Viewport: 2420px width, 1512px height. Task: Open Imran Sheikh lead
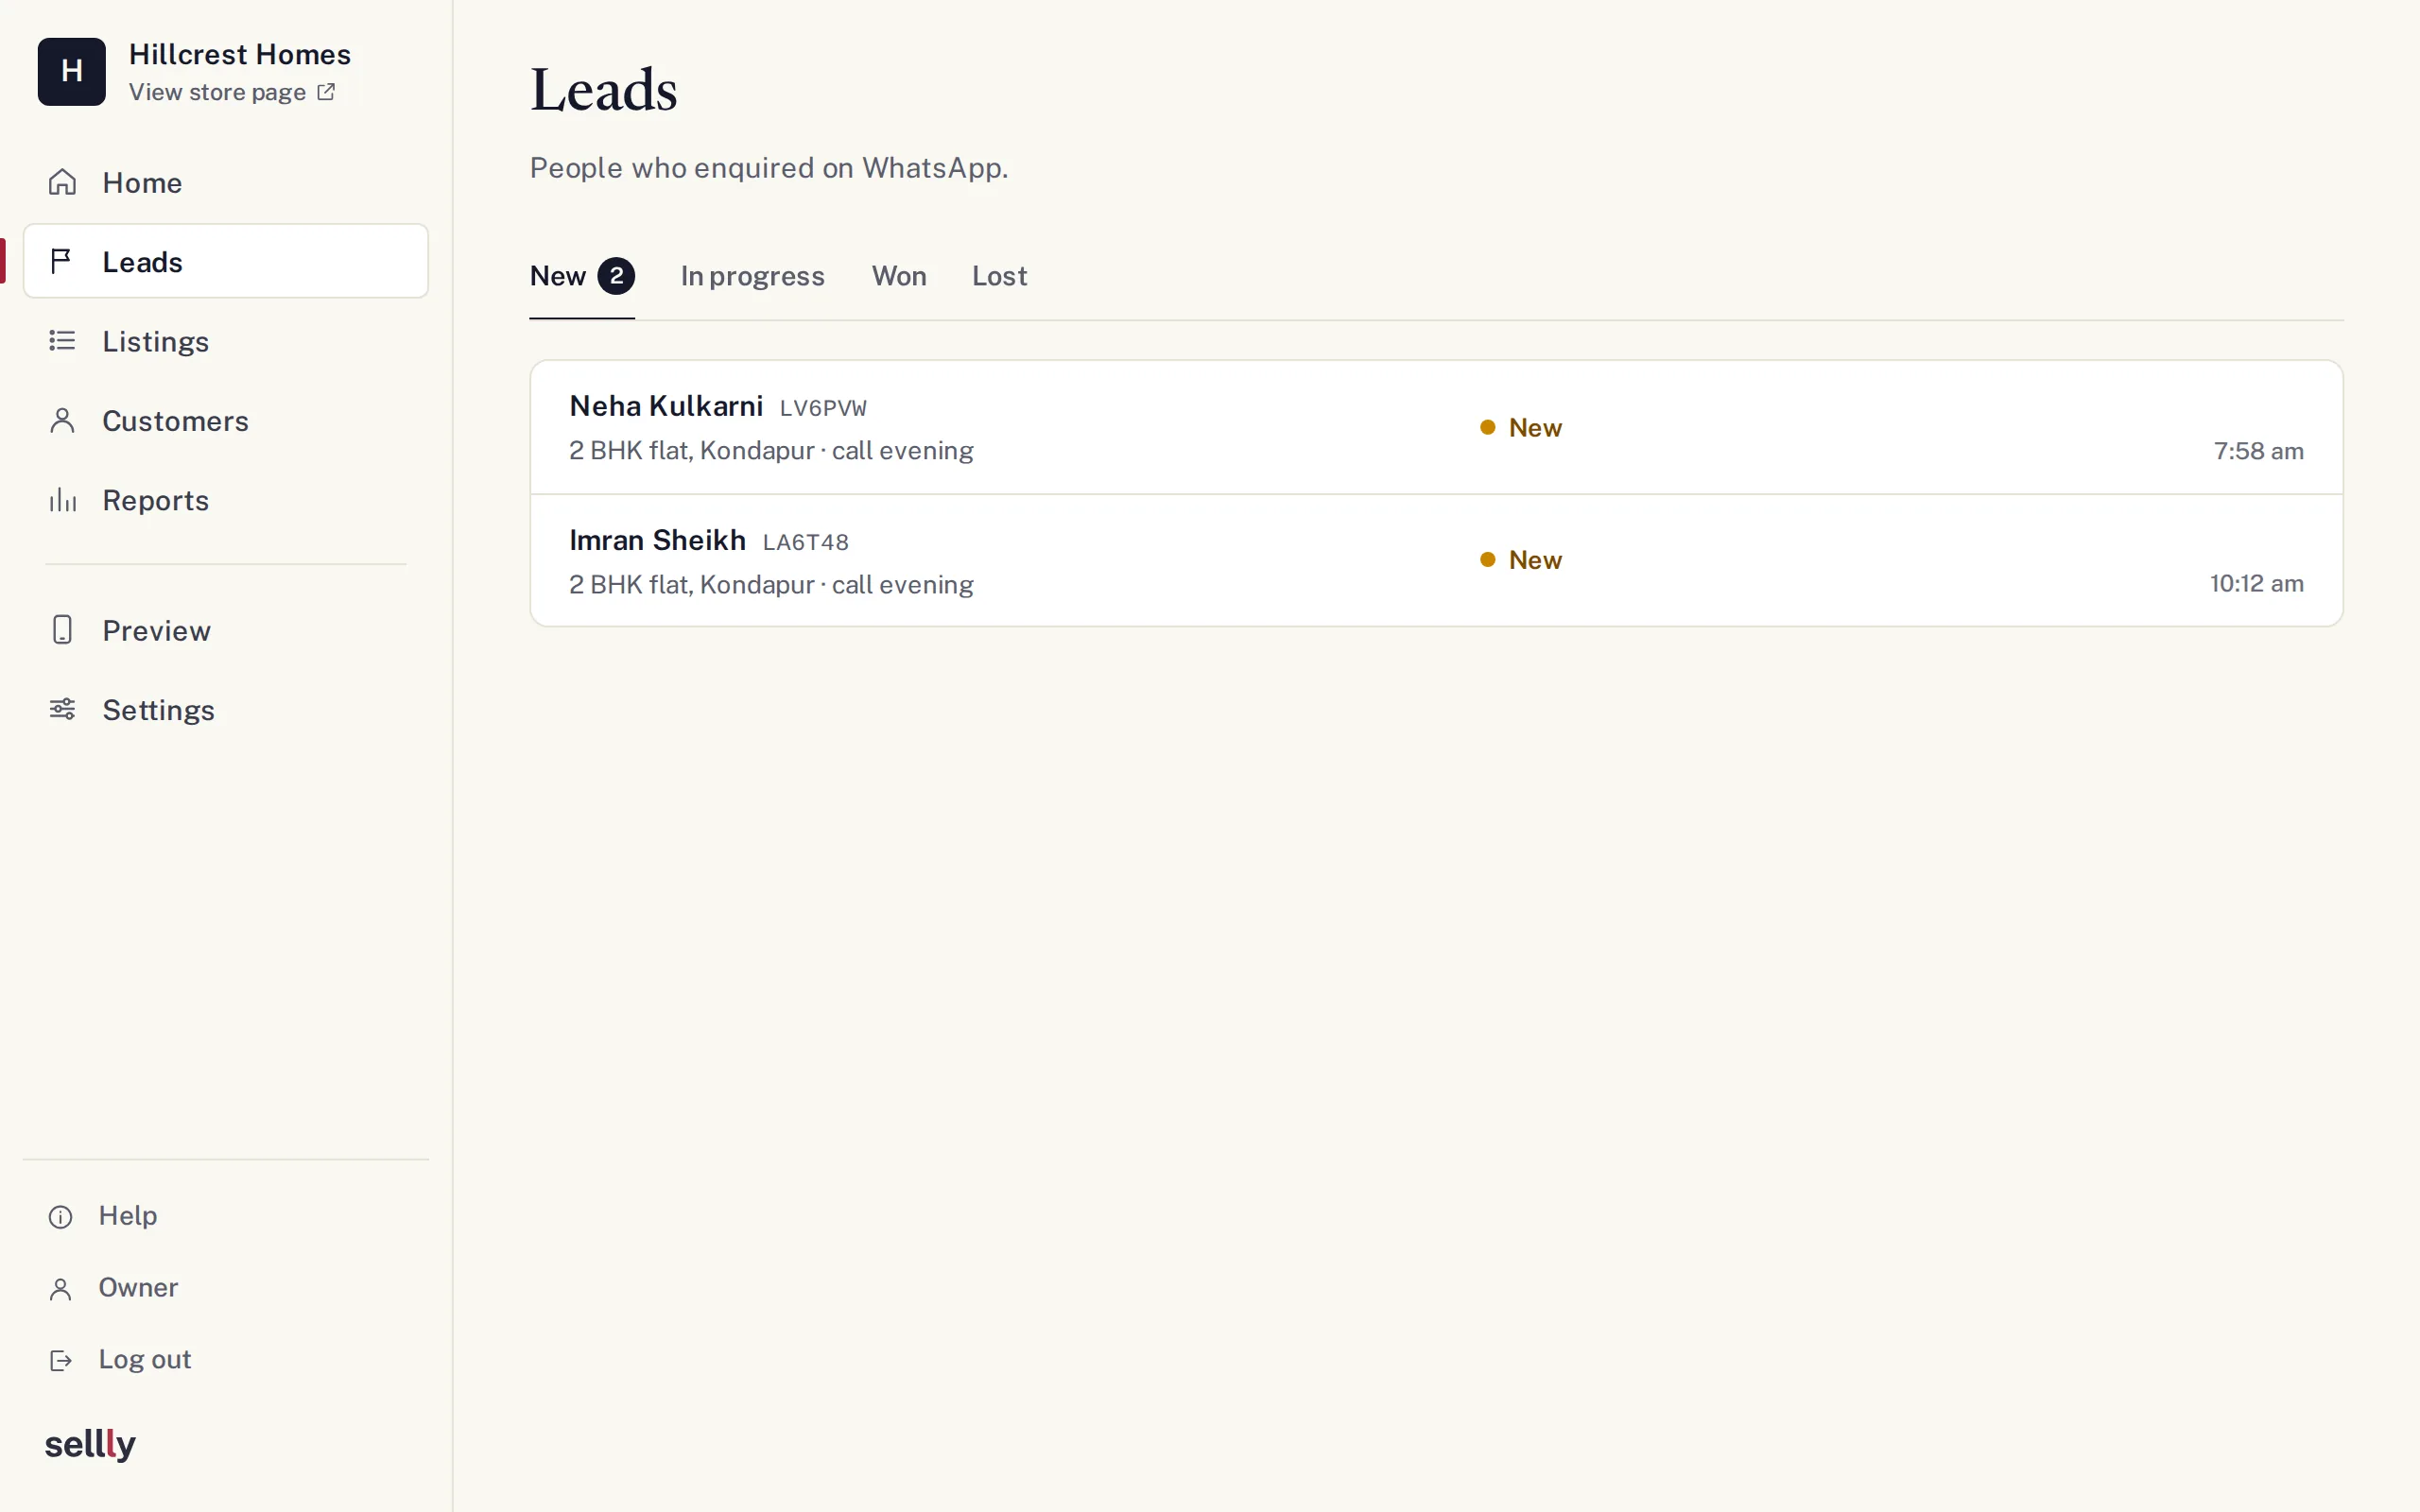[x=1436, y=560]
